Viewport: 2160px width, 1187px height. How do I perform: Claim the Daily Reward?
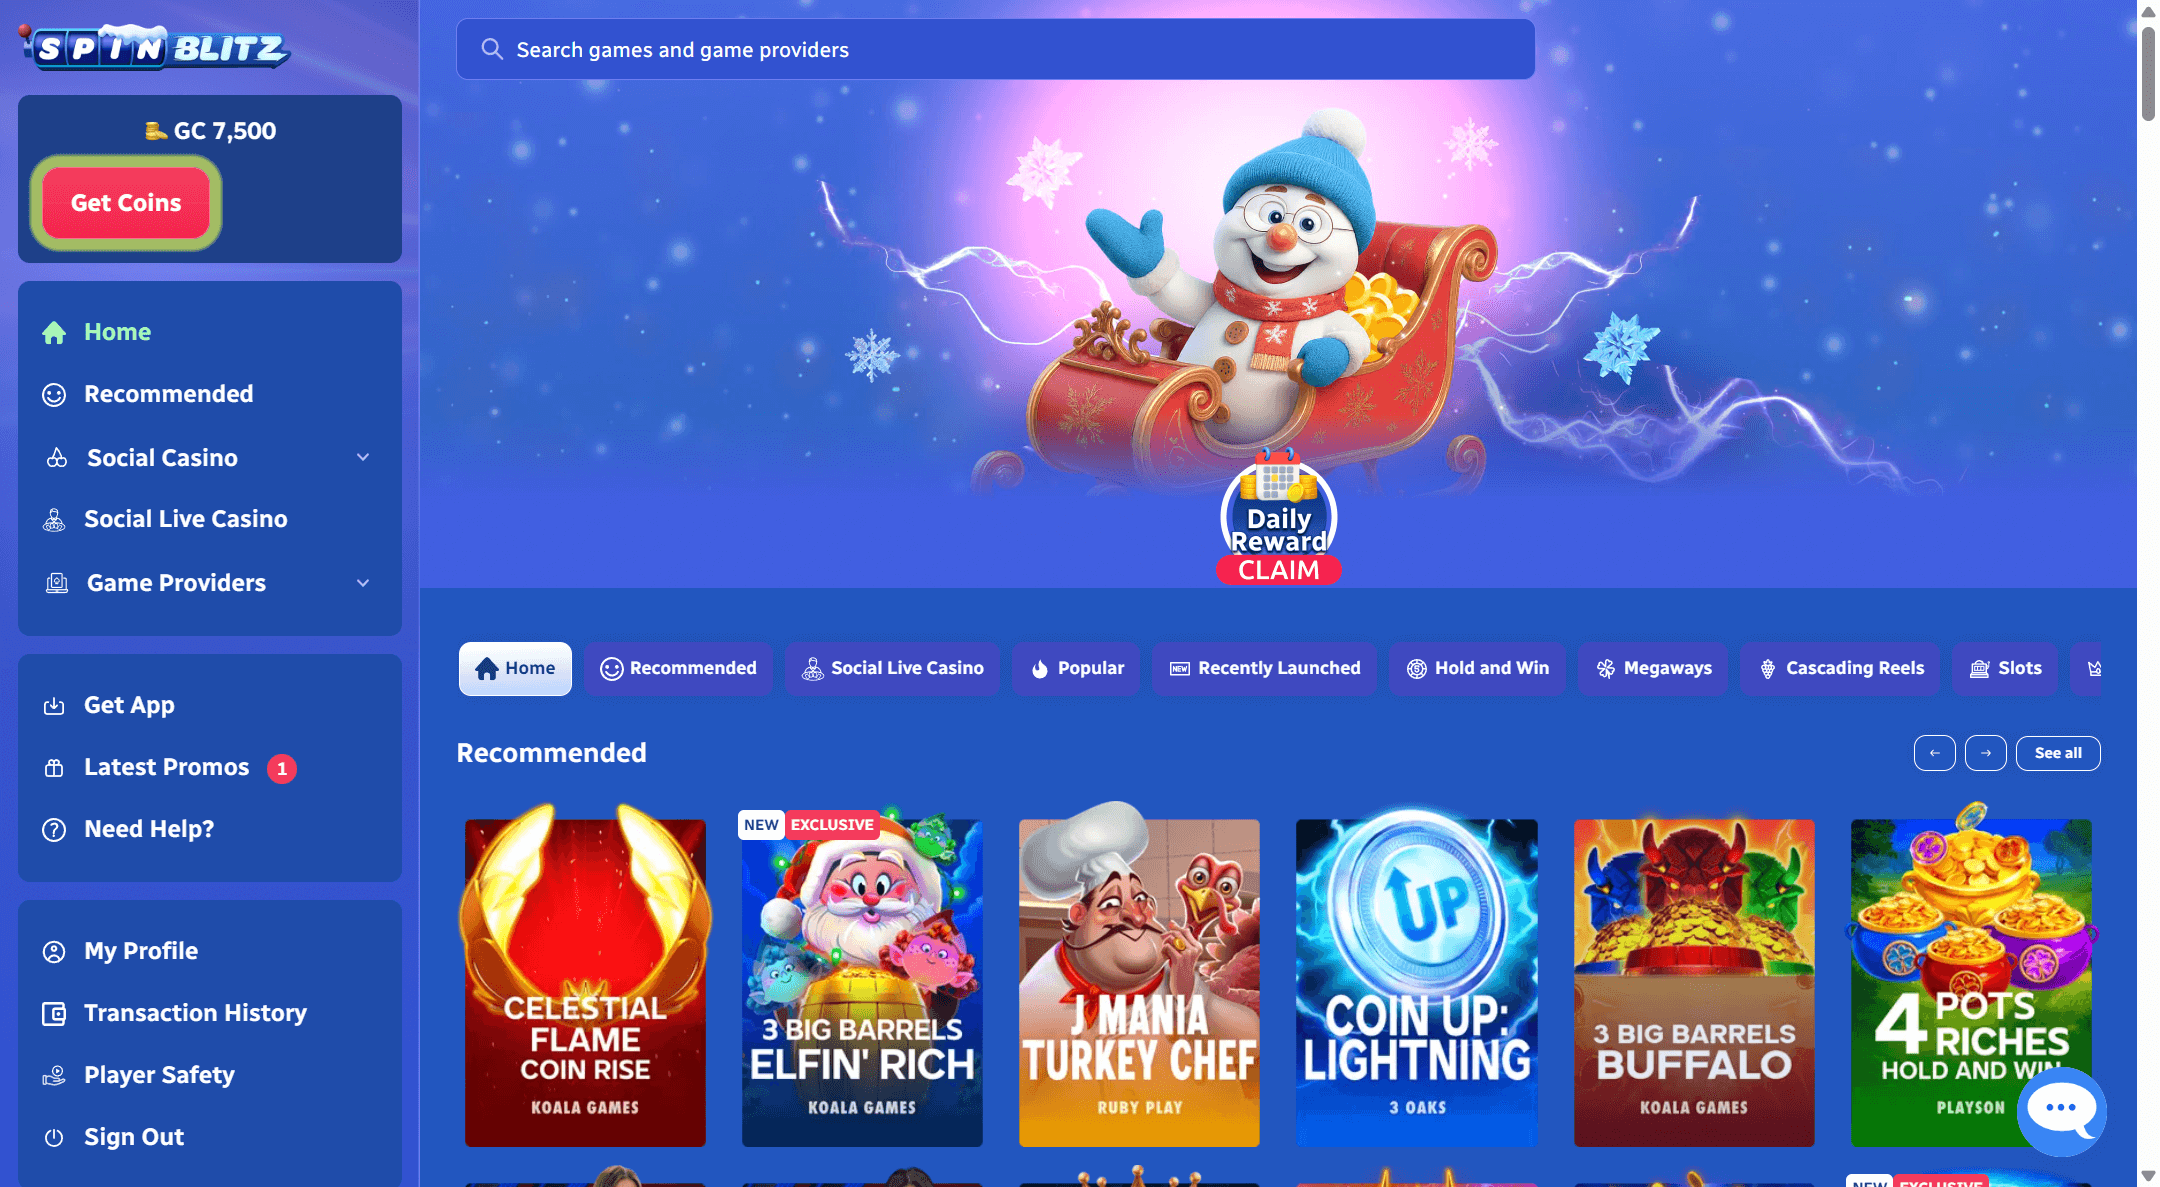click(x=1278, y=570)
